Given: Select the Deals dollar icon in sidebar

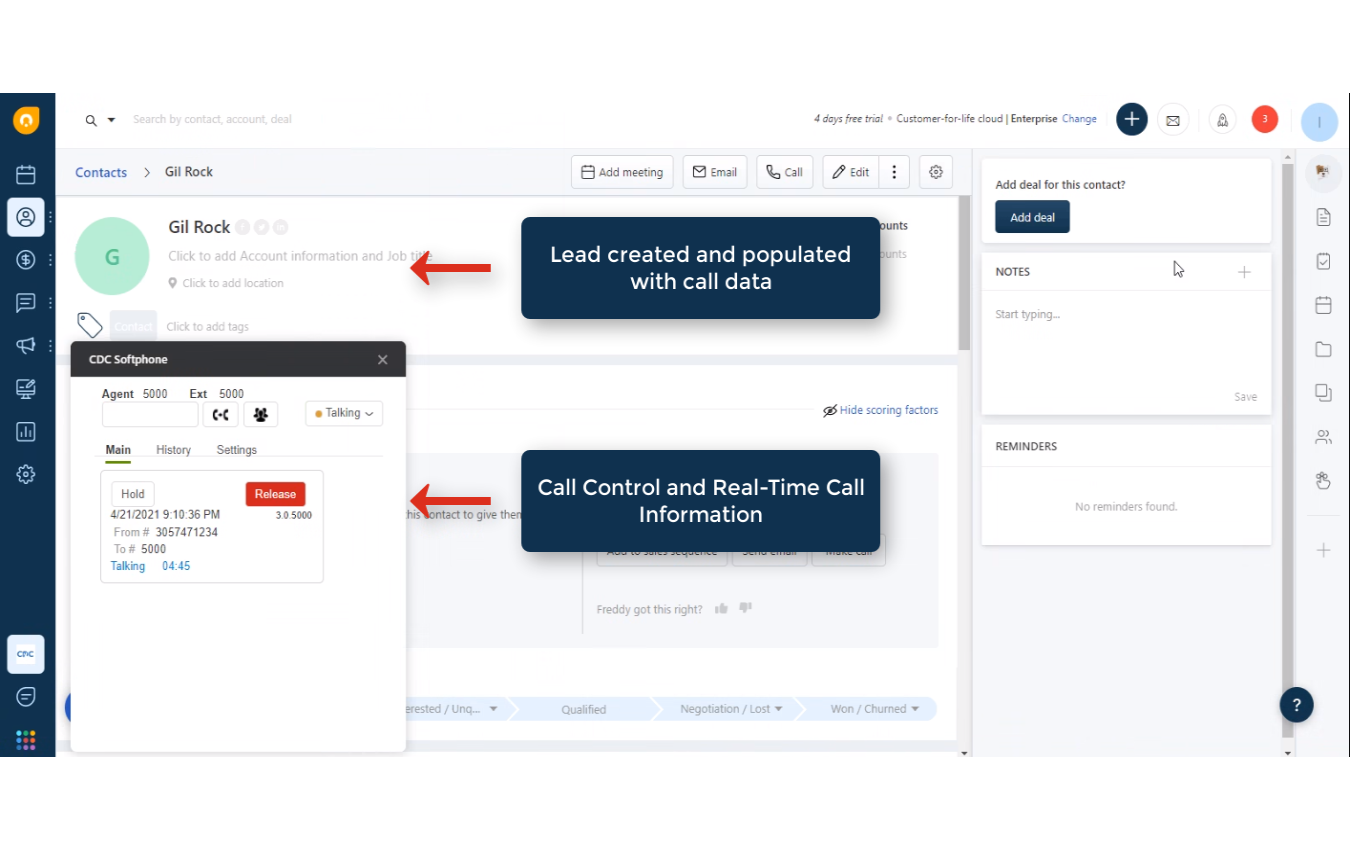Looking at the screenshot, I should (x=26, y=260).
